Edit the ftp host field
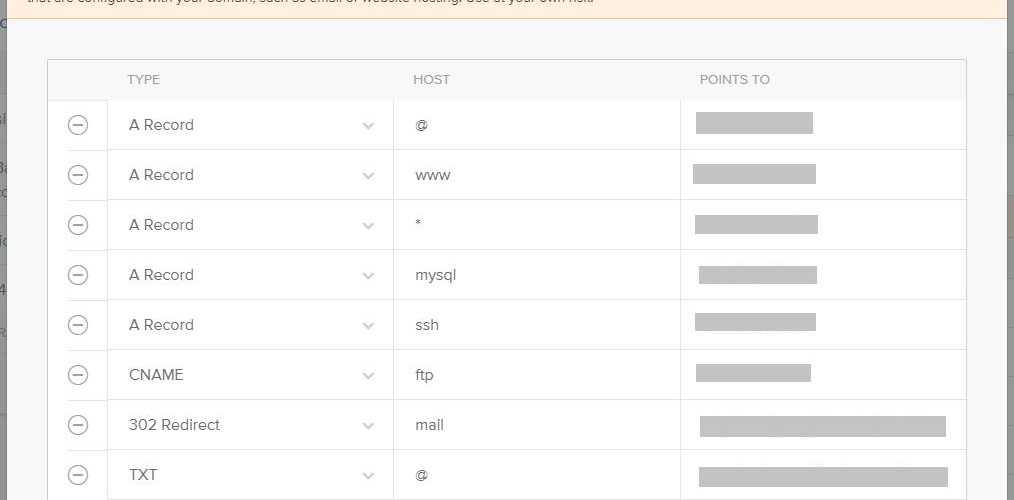This screenshot has width=1014, height=500. click(x=537, y=375)
